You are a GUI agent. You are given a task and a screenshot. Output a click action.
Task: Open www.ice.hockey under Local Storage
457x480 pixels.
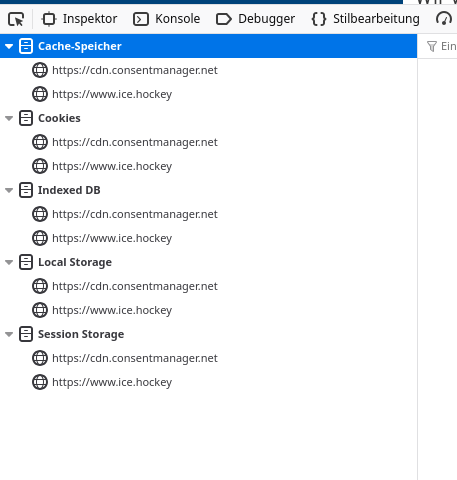pos(112,310)
